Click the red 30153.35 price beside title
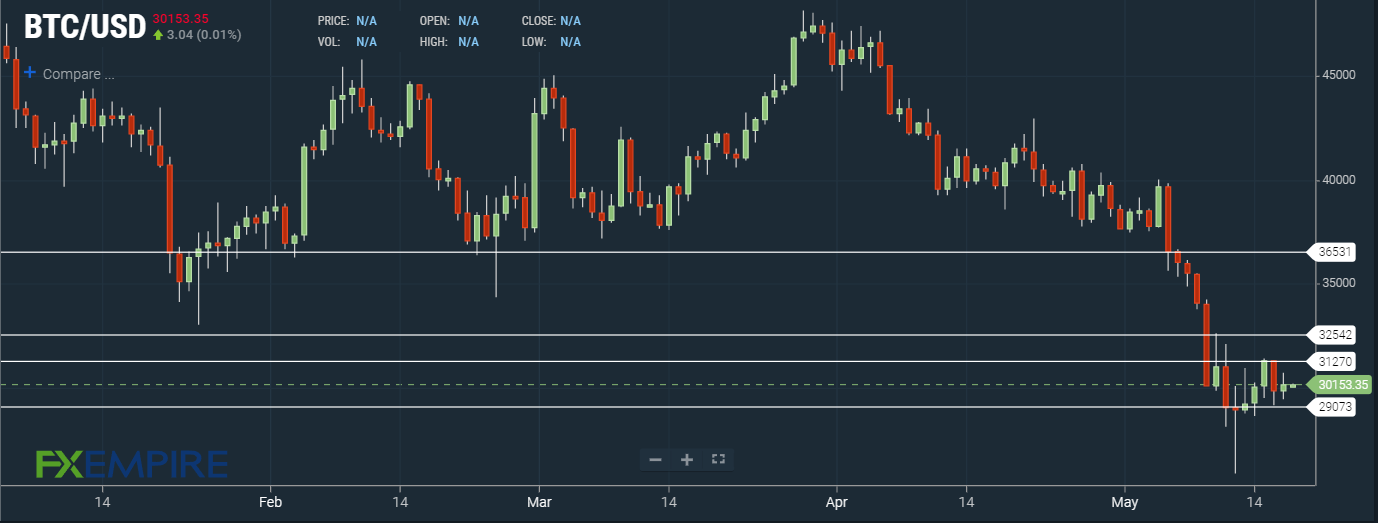 tap(180, 18)
